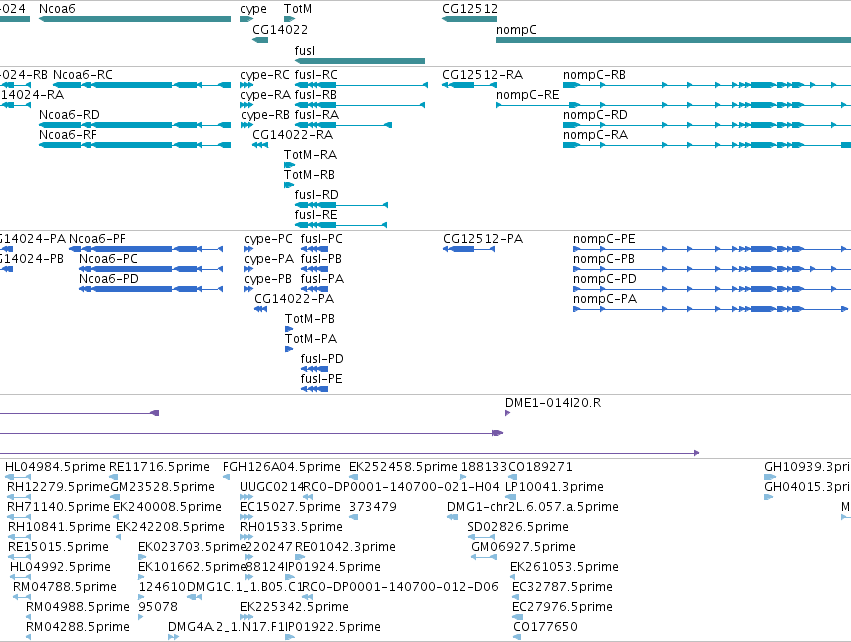851x642 pixels.
Task: Click the CO189271 EST label
Action: pyautogui.click(x=540, y=467)
